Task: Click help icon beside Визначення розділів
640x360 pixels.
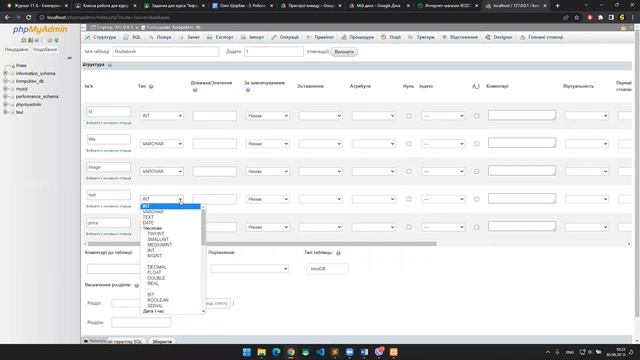Action: [x=137, y=285]
